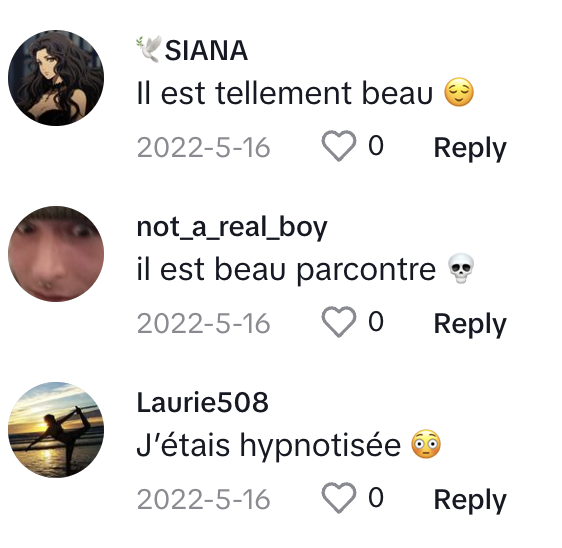Select the comment 'J'étais hypnotisée'
Screen dimensions: 562x548
point(269,445)
